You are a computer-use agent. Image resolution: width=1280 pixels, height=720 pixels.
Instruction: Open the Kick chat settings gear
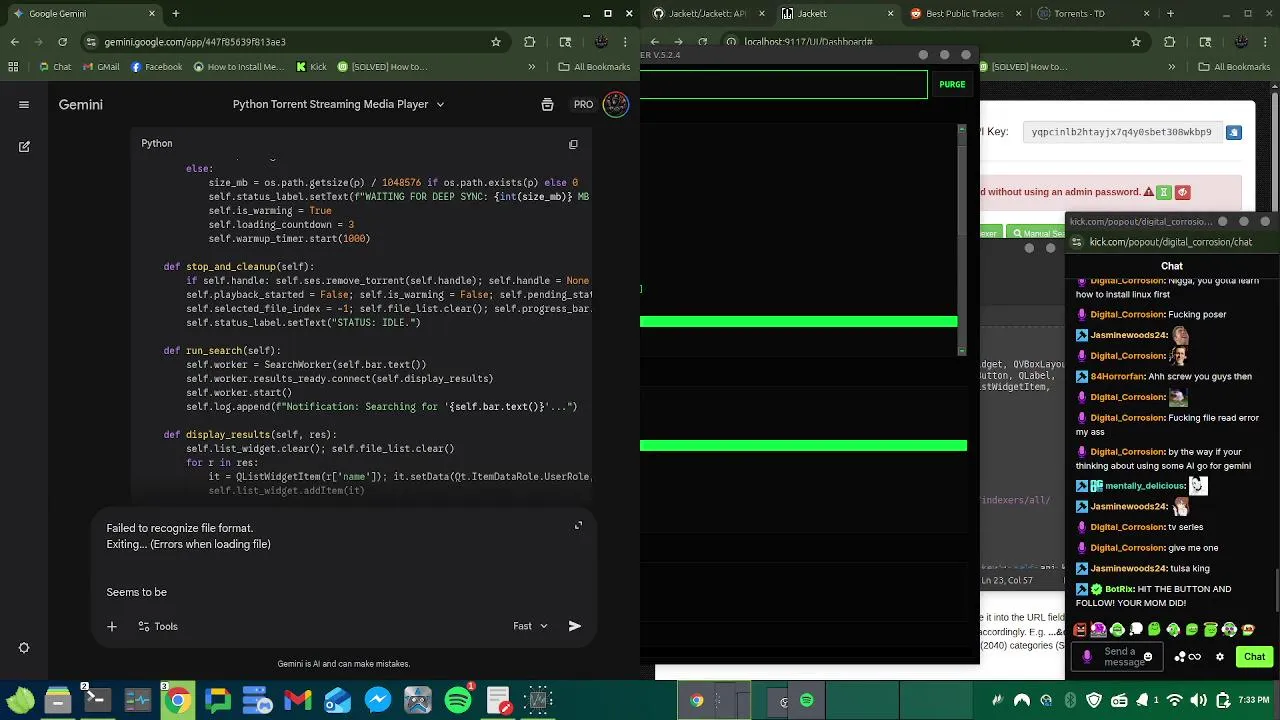(x=1220, y=657)
